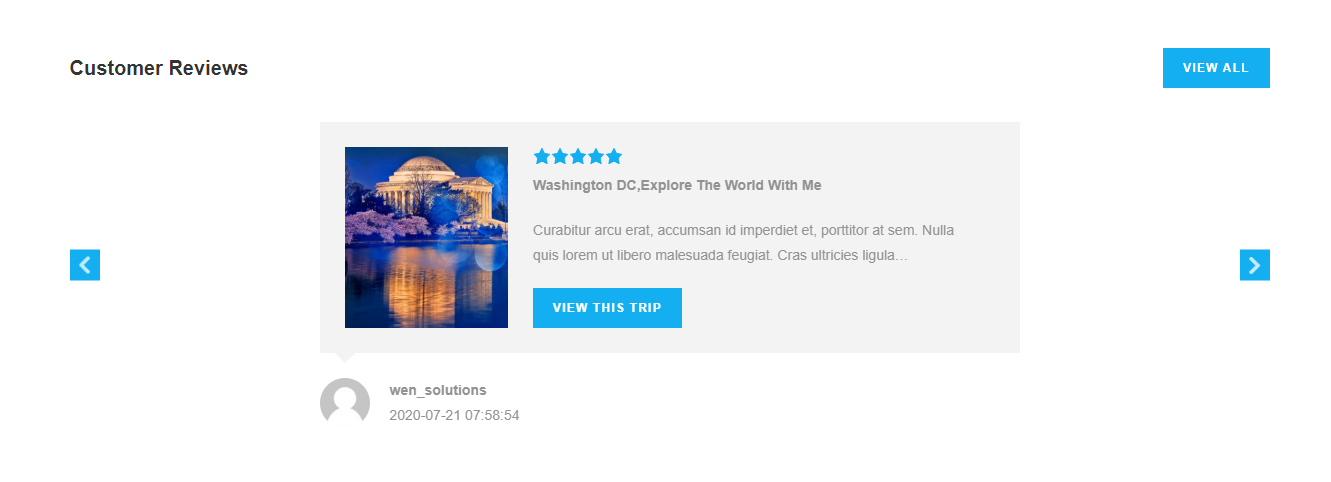
Task: Click the second rating star
Action: [x=560, y=157]
